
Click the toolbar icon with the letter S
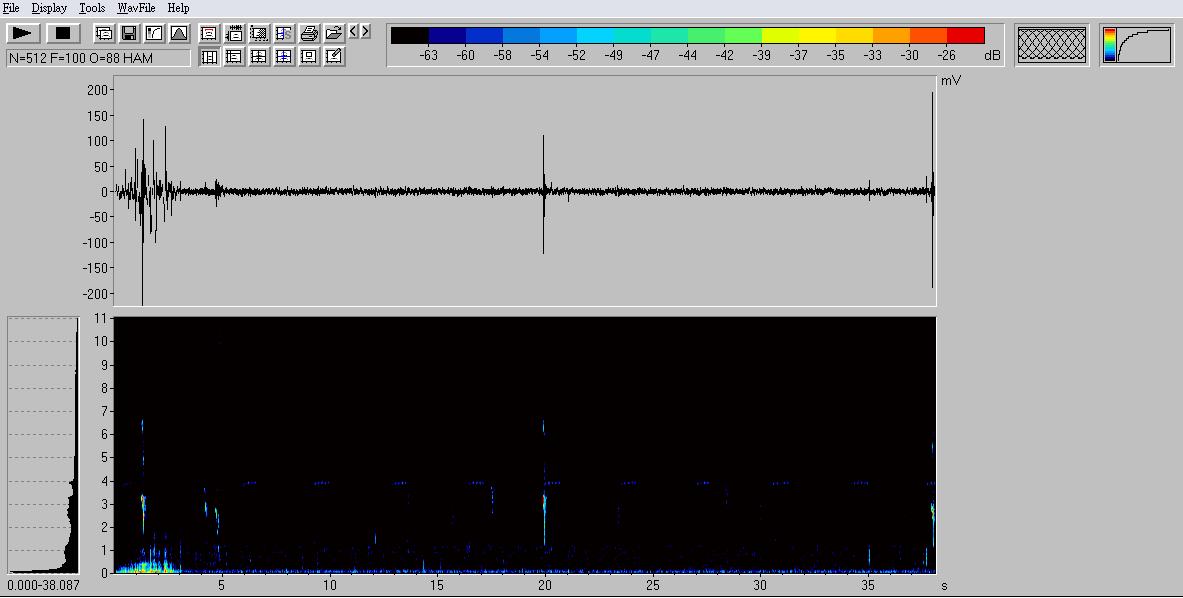click(284, 33)
